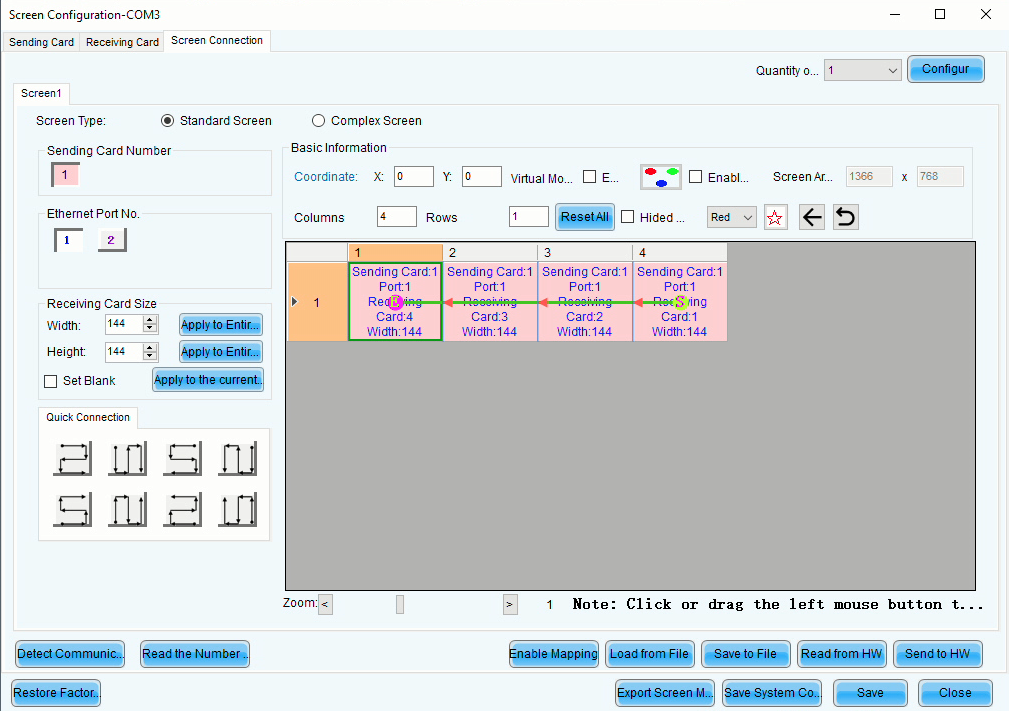Select Ethernet Port No. 2
This screenshot has width=1009, height=711.
click(x=111, y=240)
